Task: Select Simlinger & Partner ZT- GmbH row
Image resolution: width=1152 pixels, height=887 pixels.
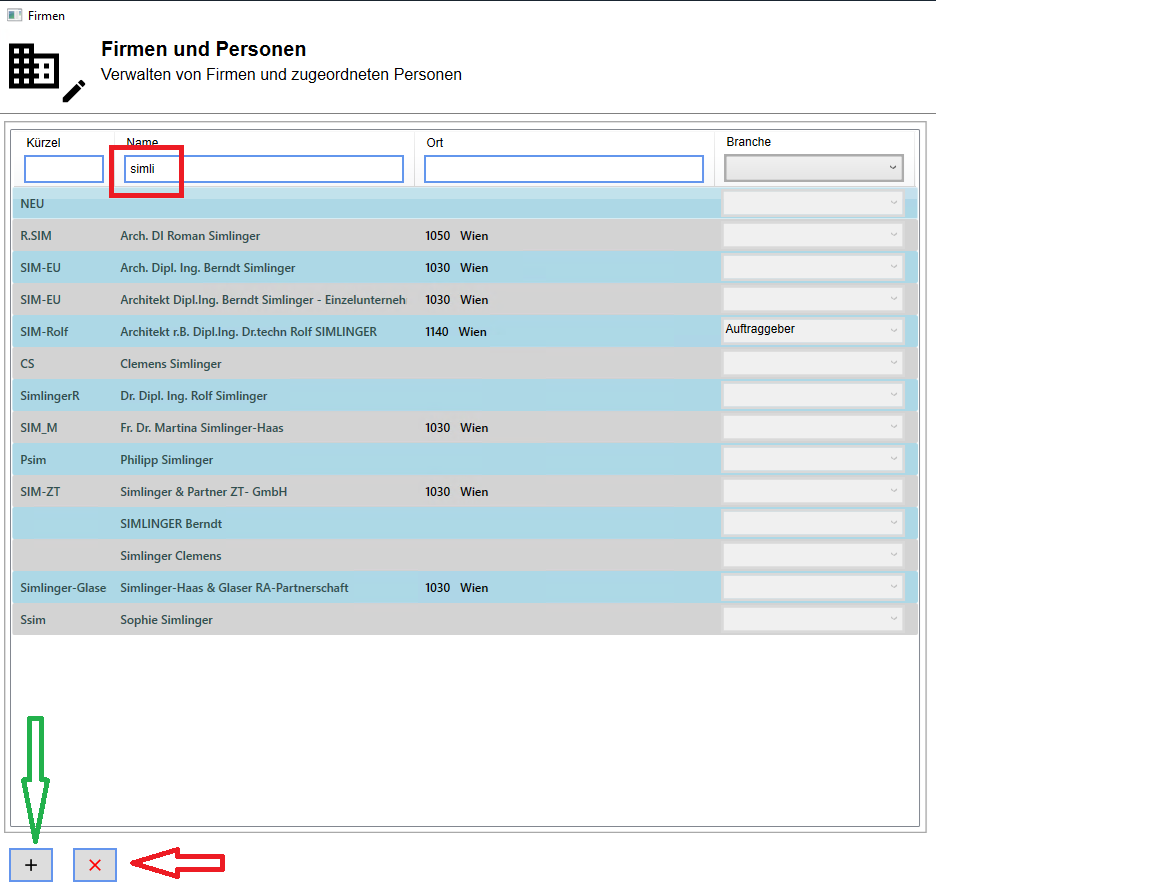Action: (x=204, y=492)
